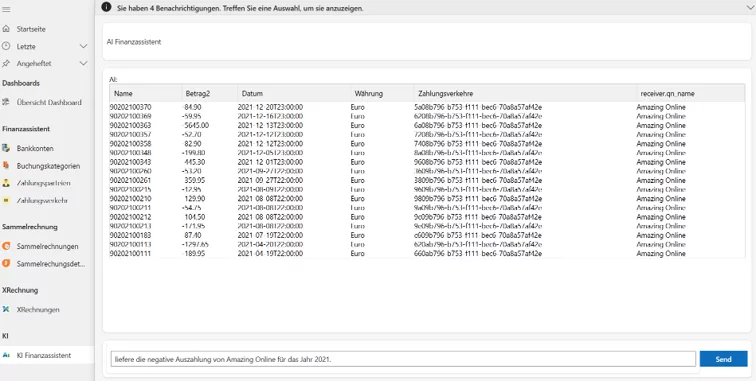Select name cell 90202100111

click(x=130, y=254)
